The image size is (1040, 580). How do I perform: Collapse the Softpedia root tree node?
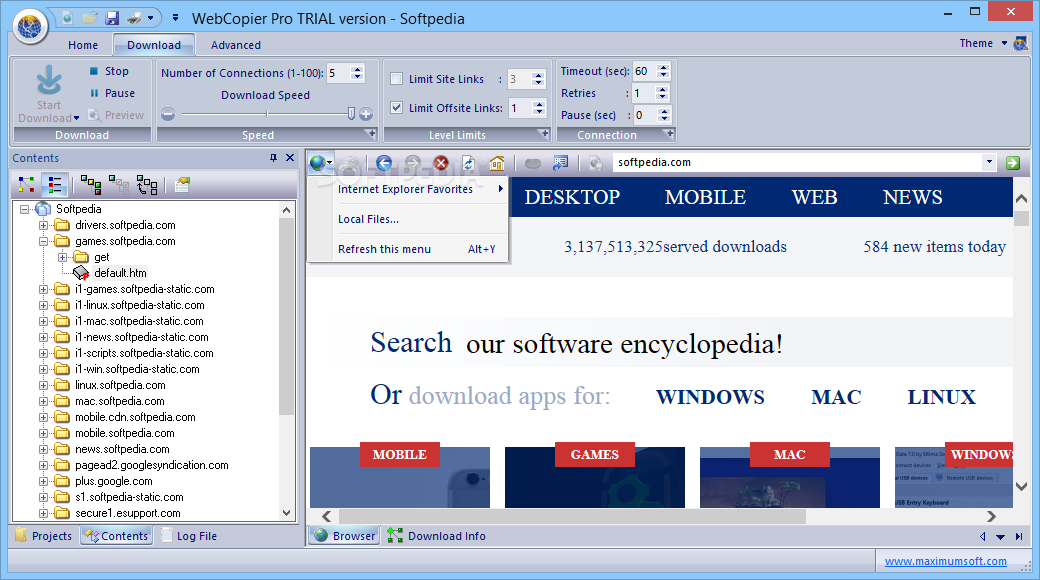point(25,209)
